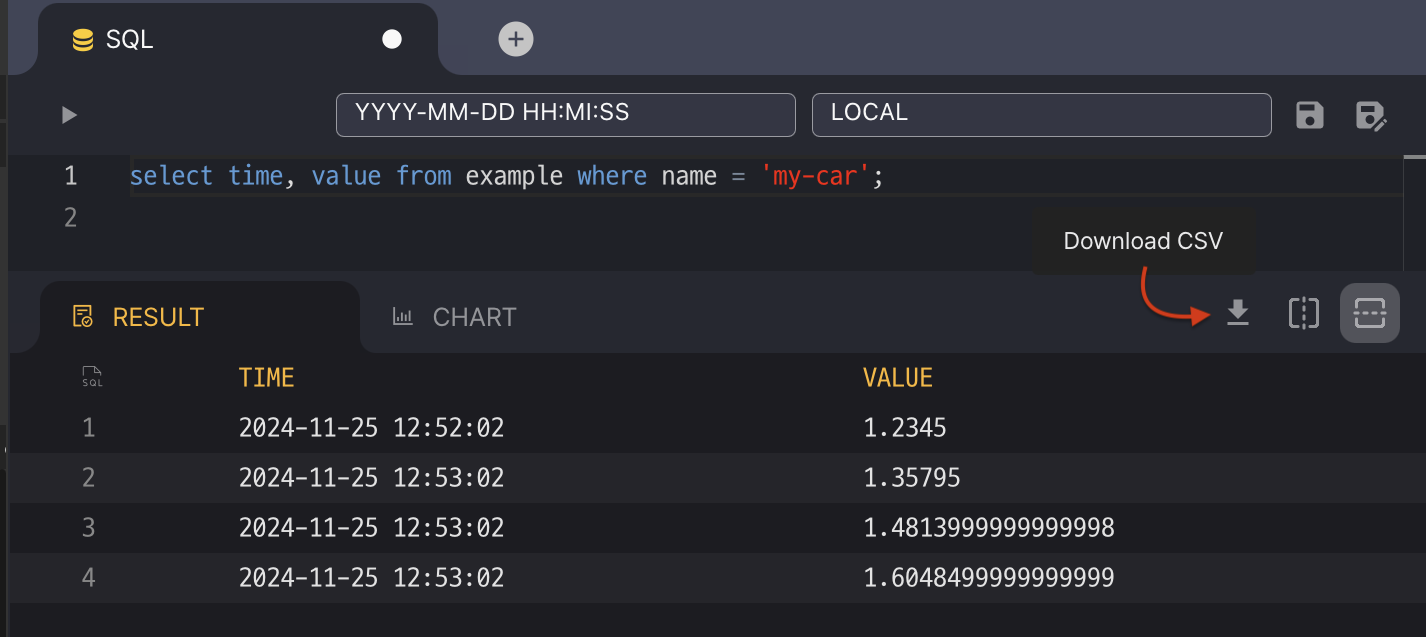Click the save query disk icon

[x=1309, y=115]
